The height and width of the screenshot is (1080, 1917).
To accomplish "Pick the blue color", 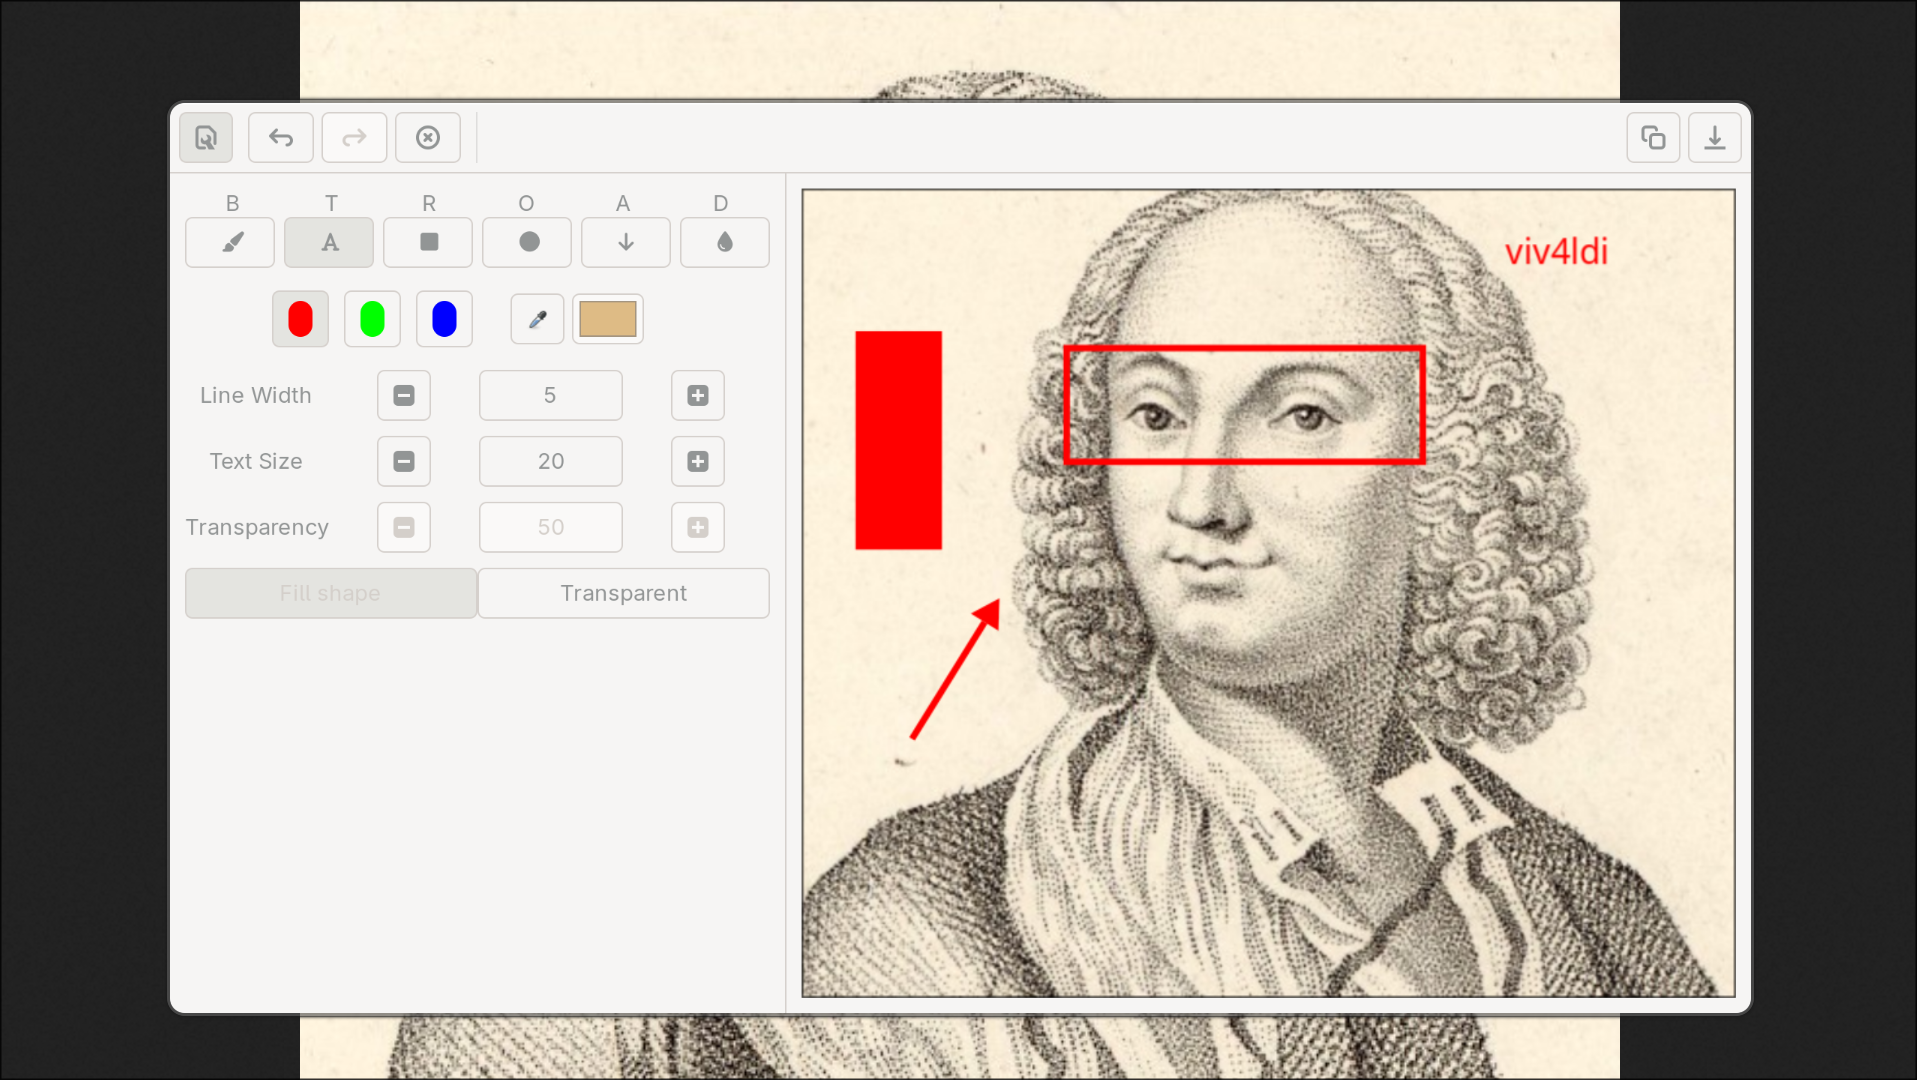I will tap(444, 319).
